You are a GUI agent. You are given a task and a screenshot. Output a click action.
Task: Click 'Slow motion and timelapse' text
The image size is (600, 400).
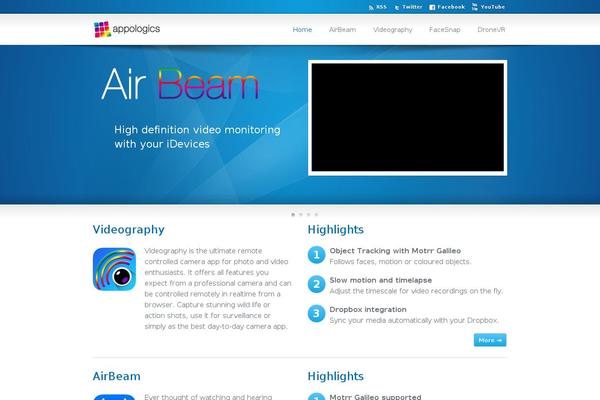coord(381,280)
